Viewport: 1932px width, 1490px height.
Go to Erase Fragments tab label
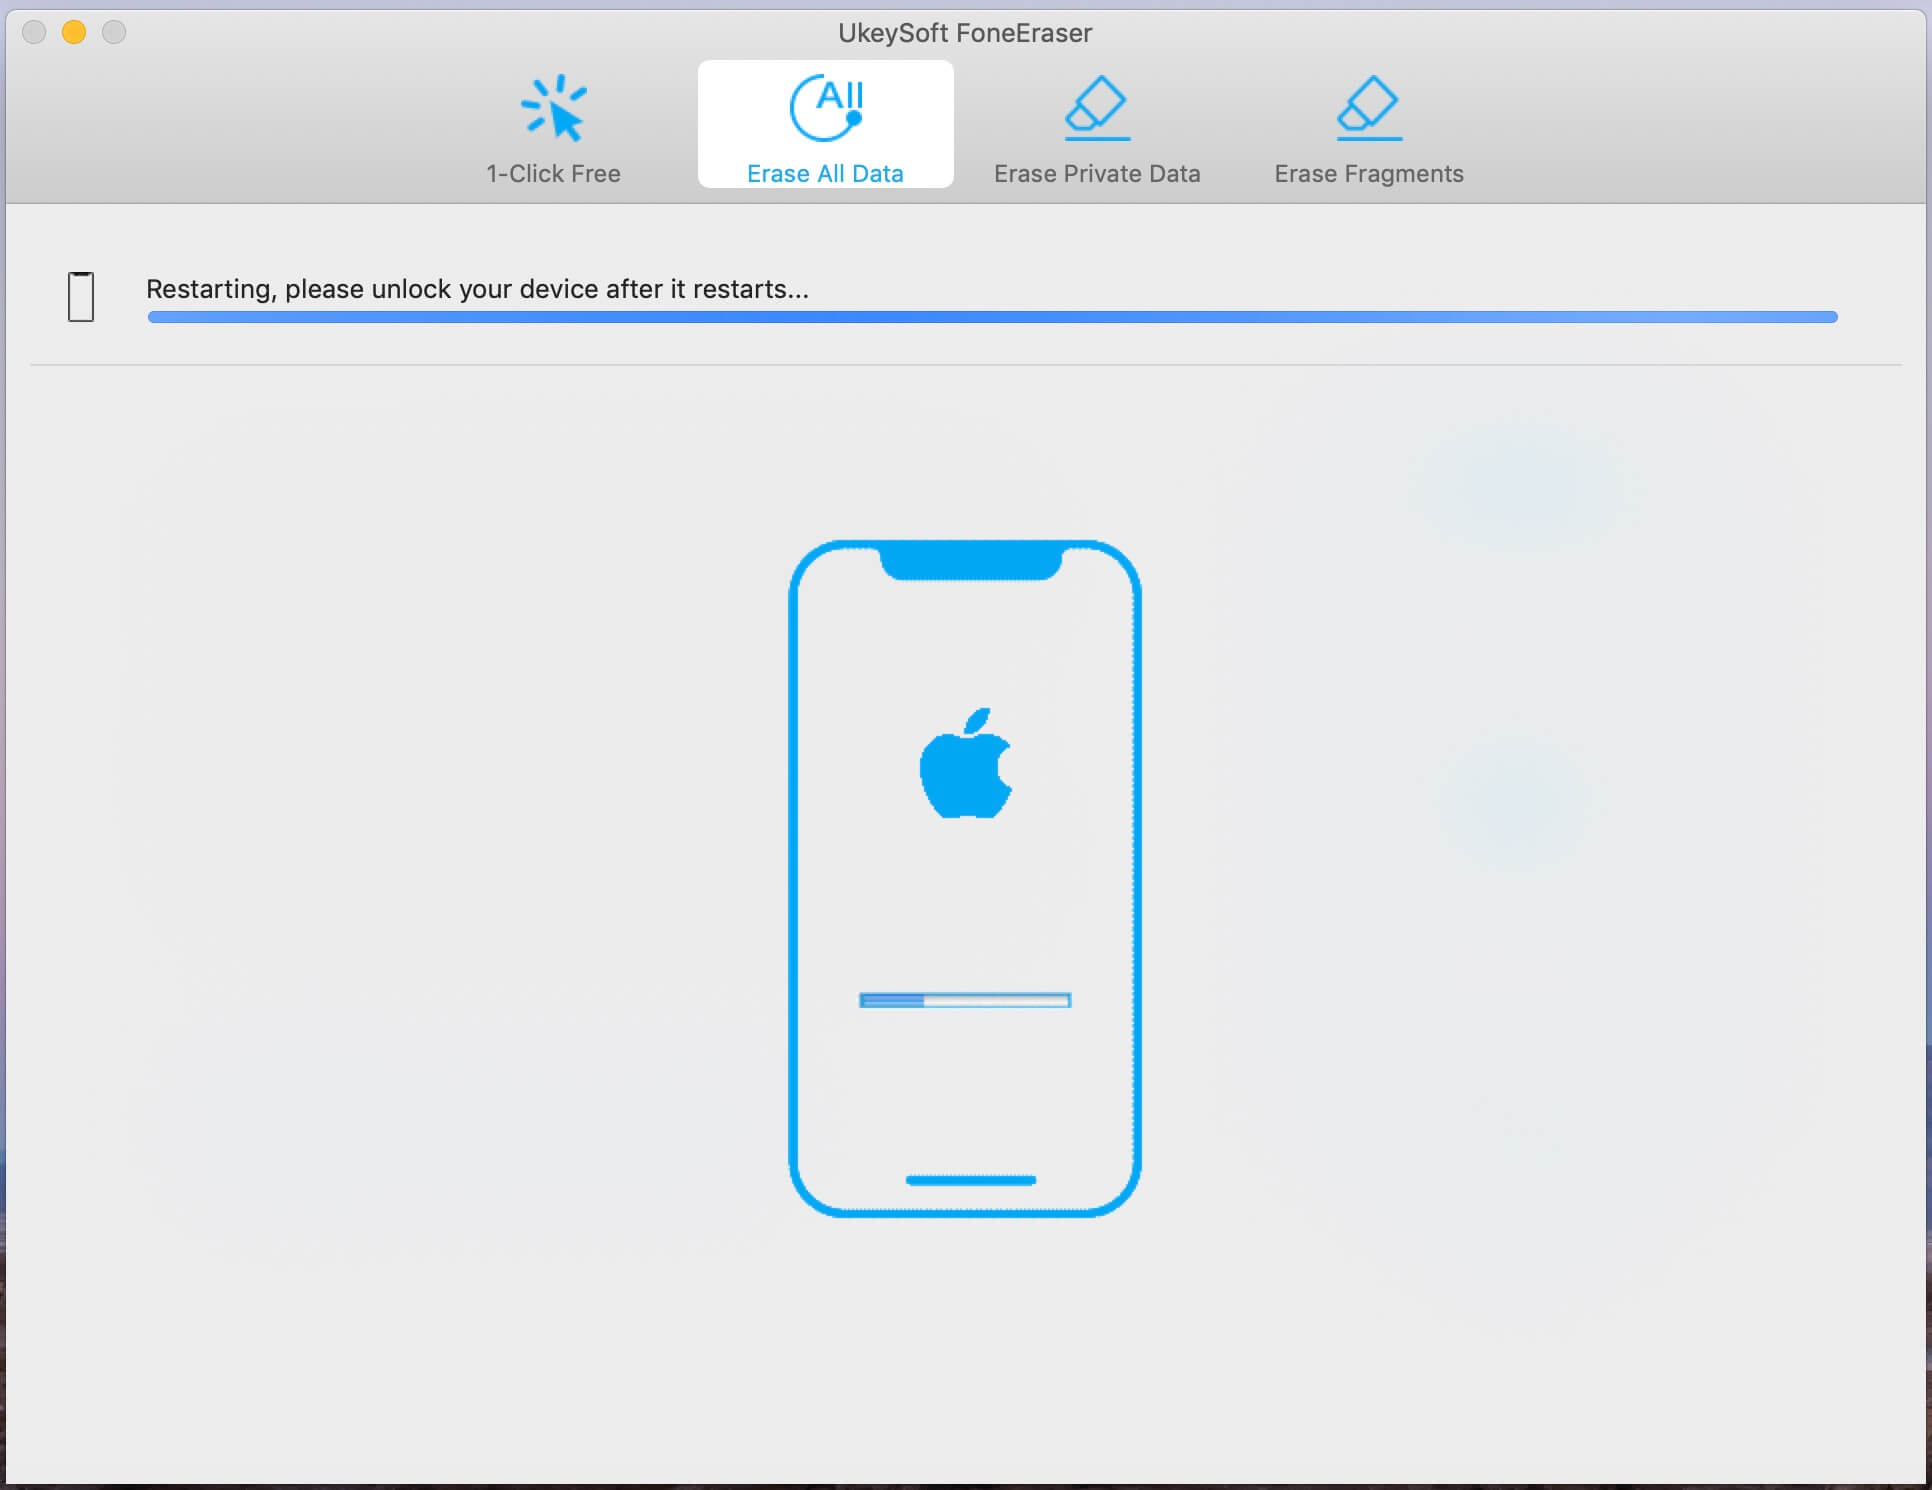1368,174
